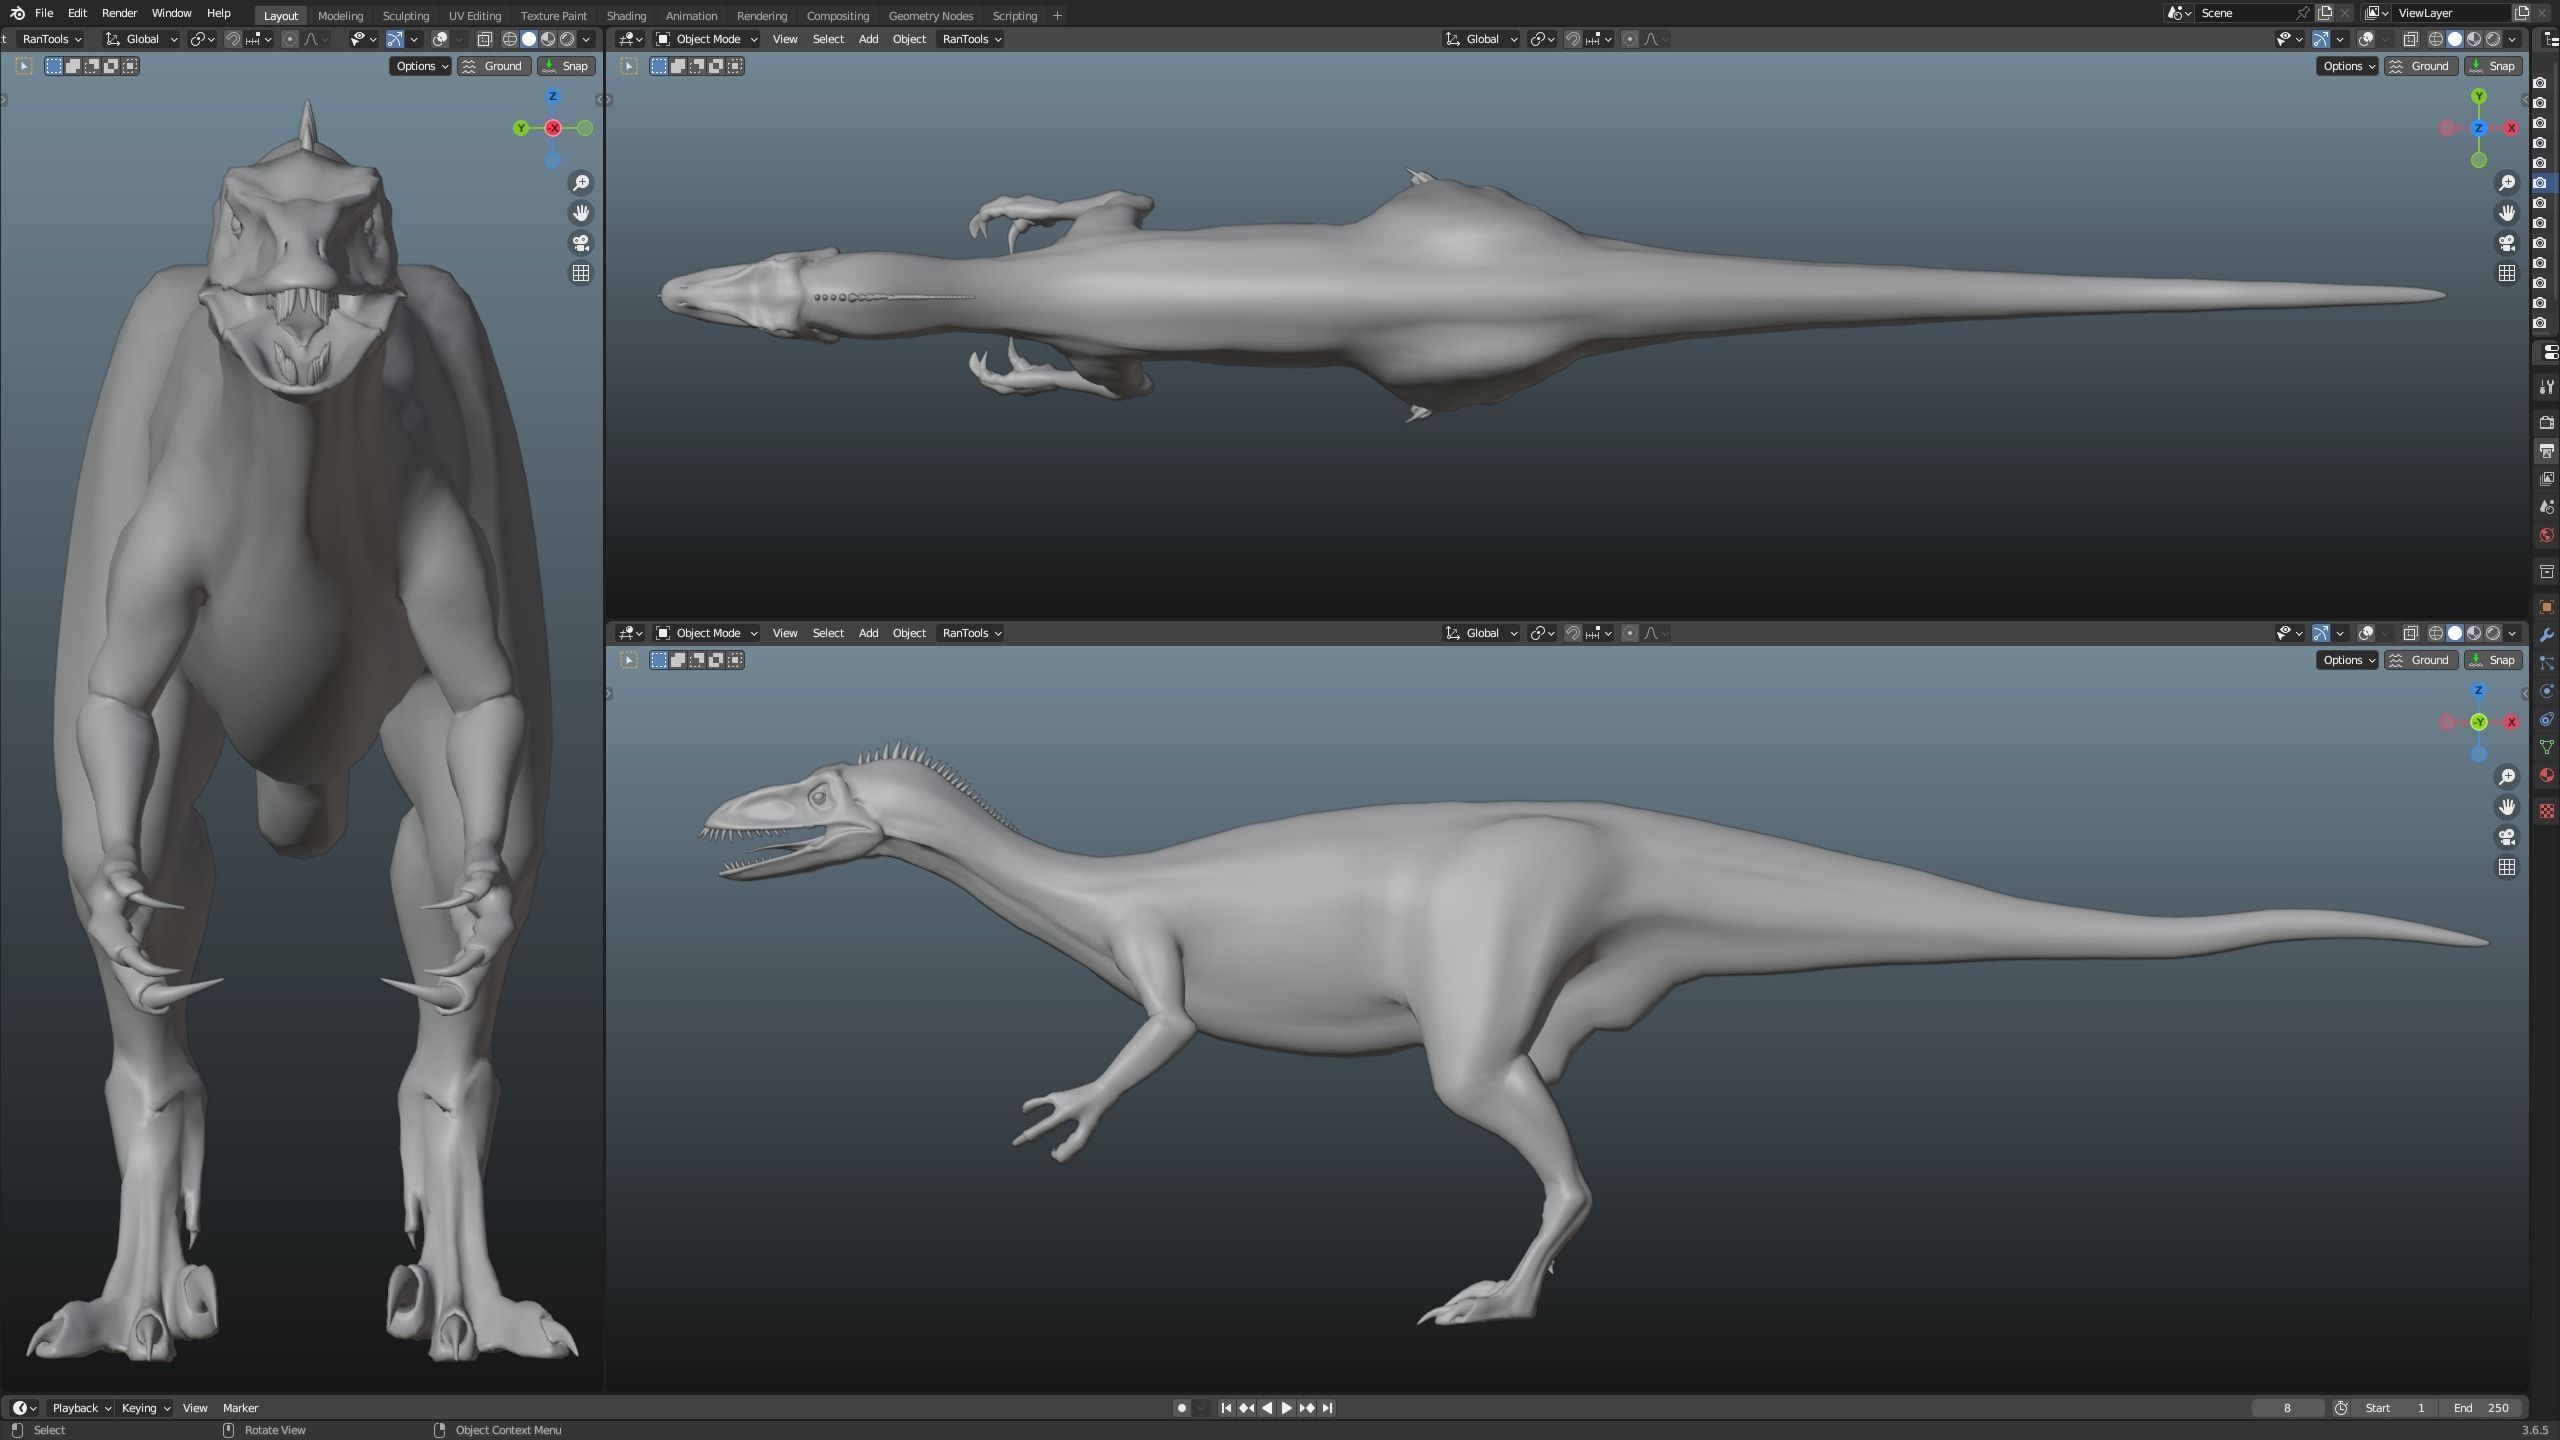Add a new workspace with plus button
The image size is (2560, 1440).
coord(1057,16)
